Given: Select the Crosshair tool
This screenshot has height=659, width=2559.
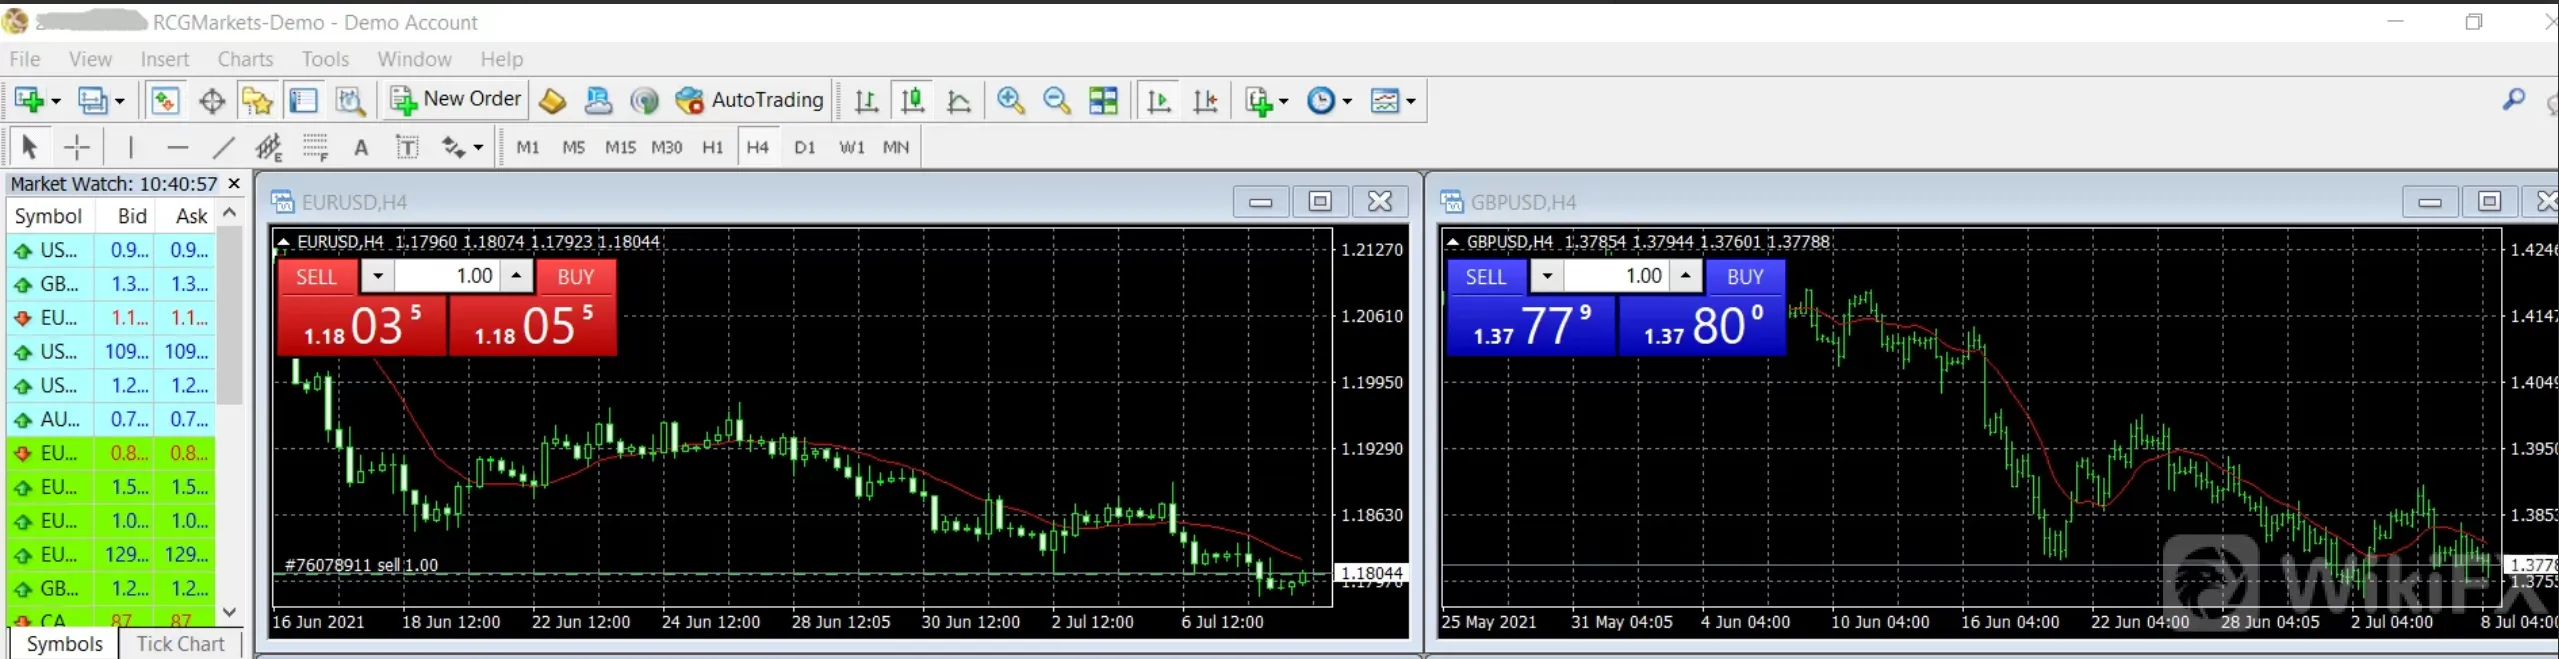Looking at the screenshot, I should [76, 147].
